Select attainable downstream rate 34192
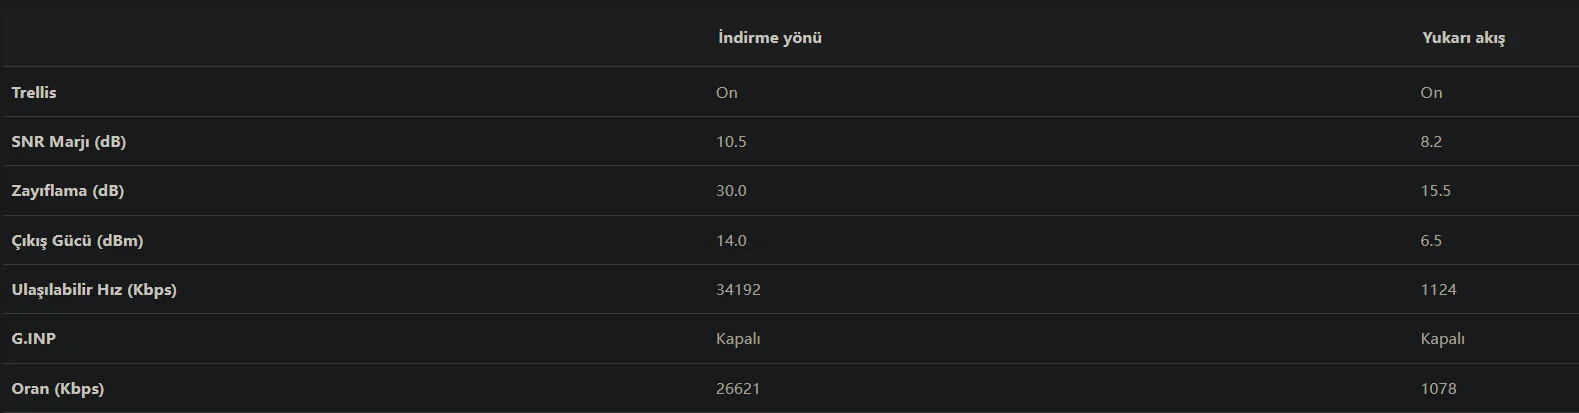This screenshot has width=1579, height=413. [738, 290]
